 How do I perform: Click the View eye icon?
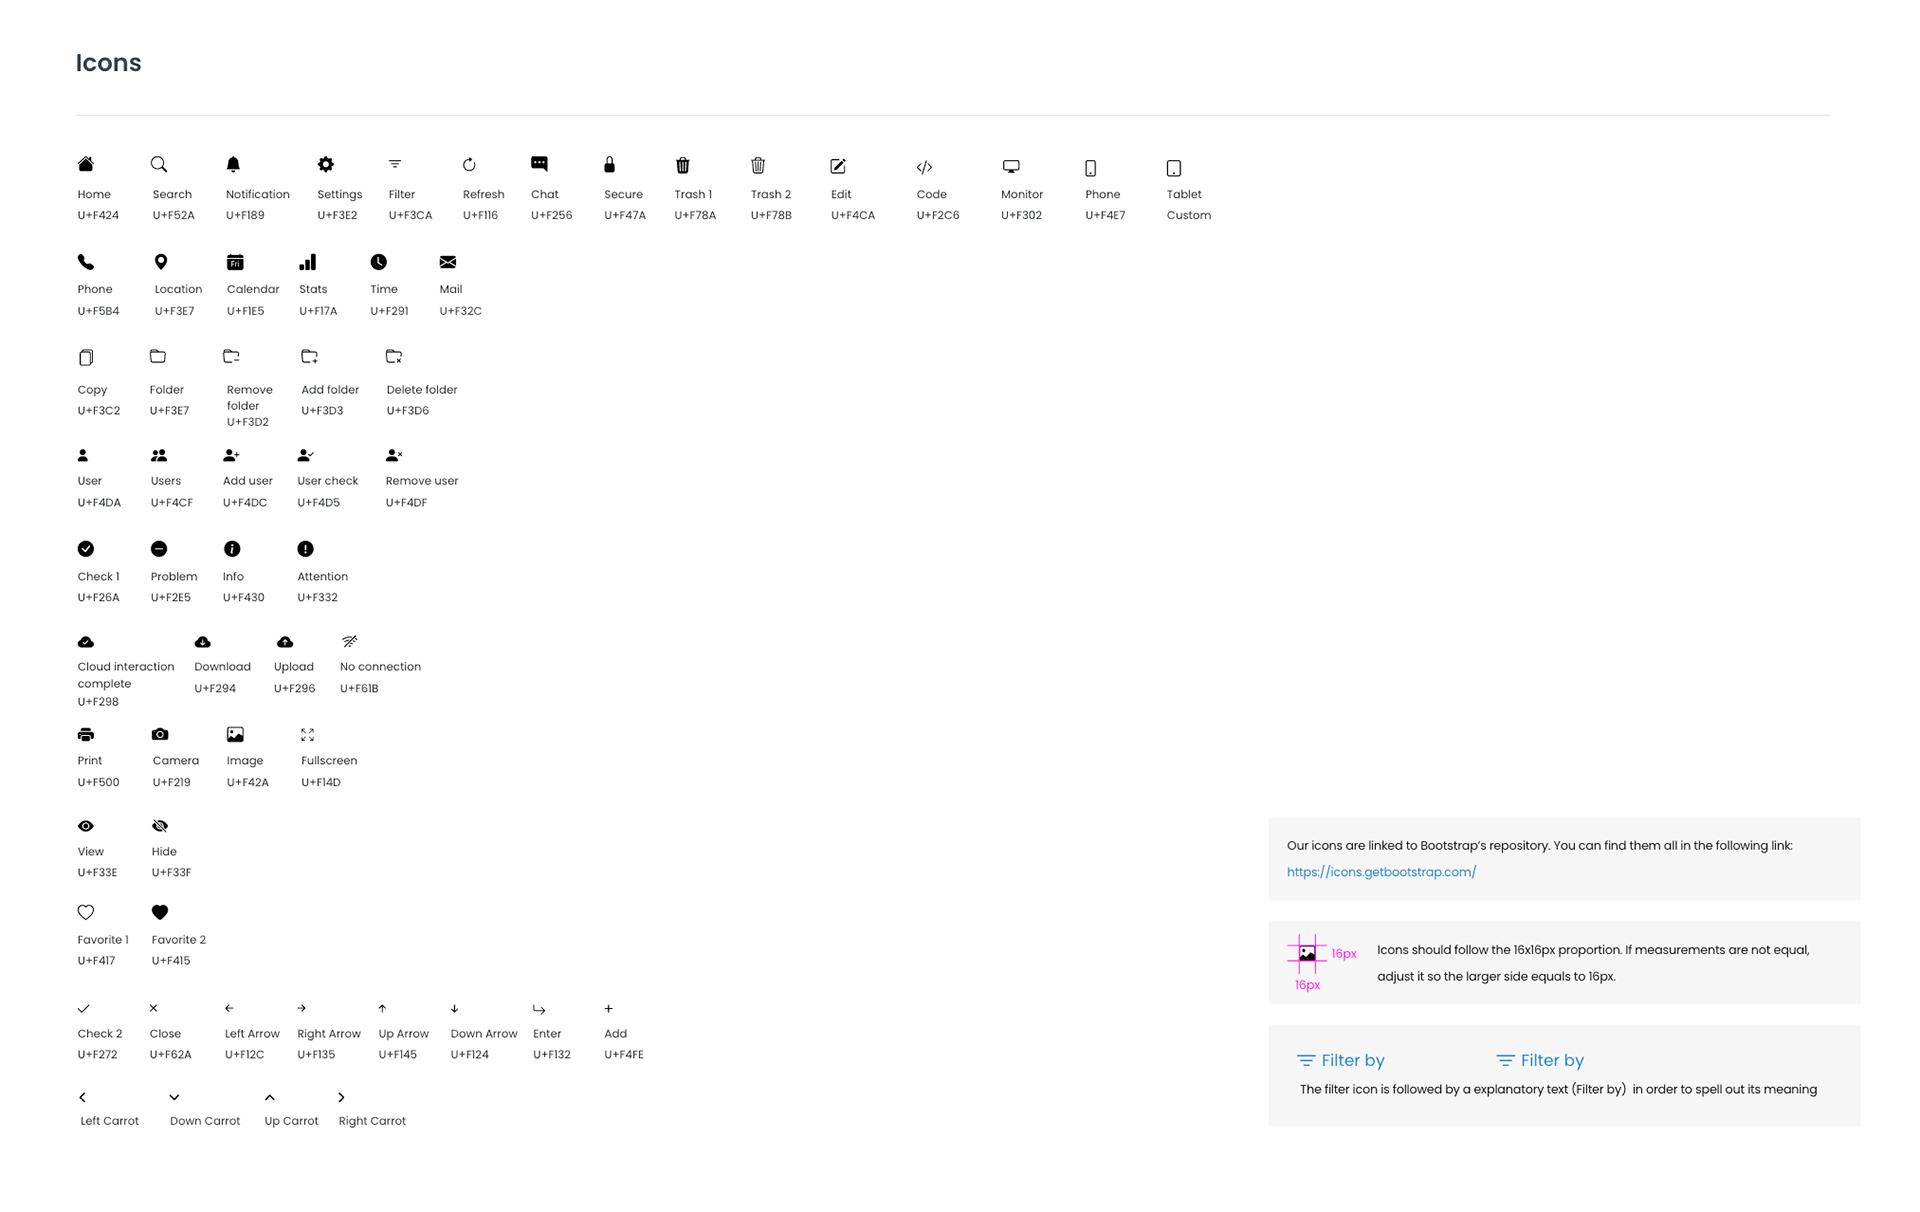pyautogui.click(x=86, y=826)
